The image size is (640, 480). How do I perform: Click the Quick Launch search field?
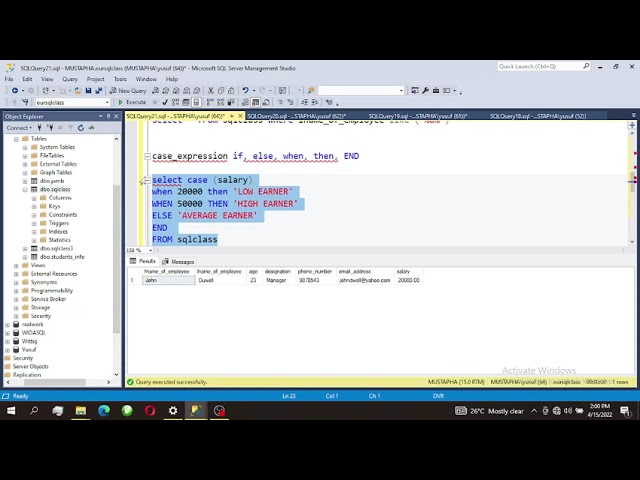(x=540, y=67)
